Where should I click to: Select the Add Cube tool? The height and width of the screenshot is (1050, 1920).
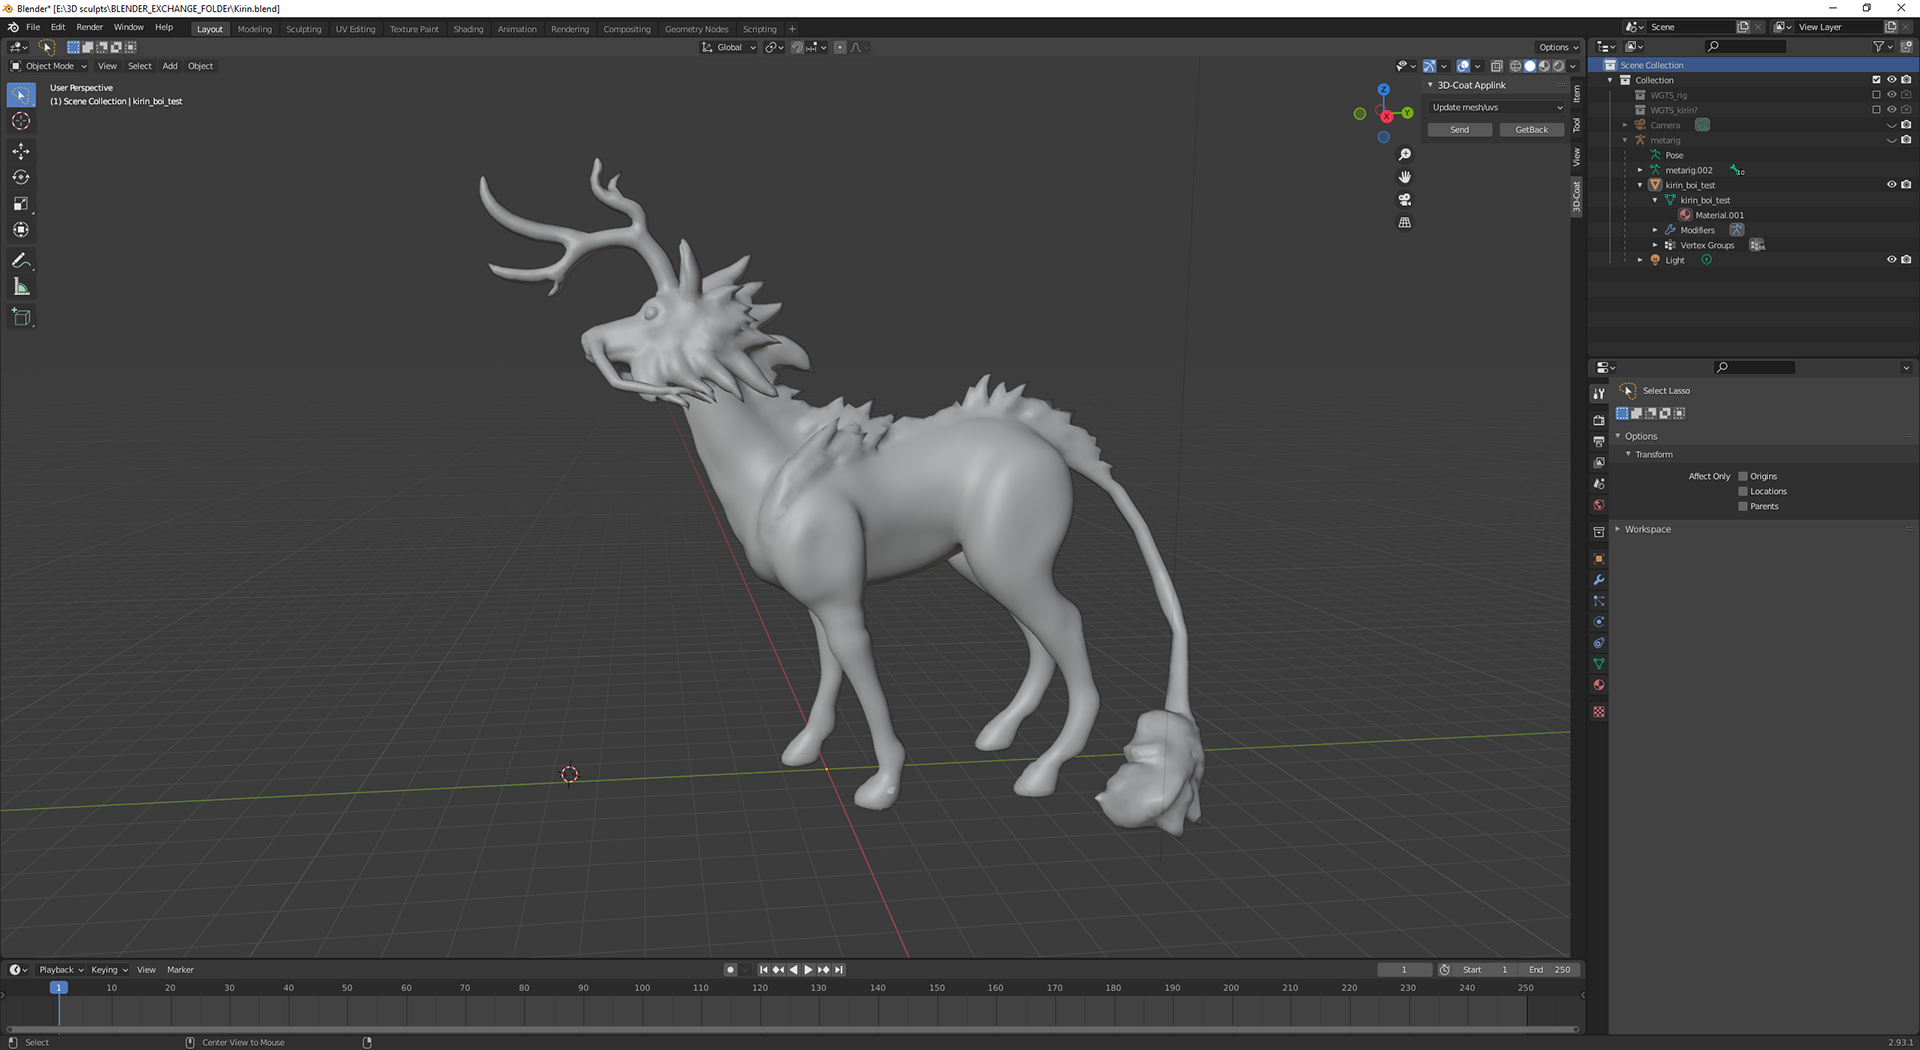click(x=21, y=317)
